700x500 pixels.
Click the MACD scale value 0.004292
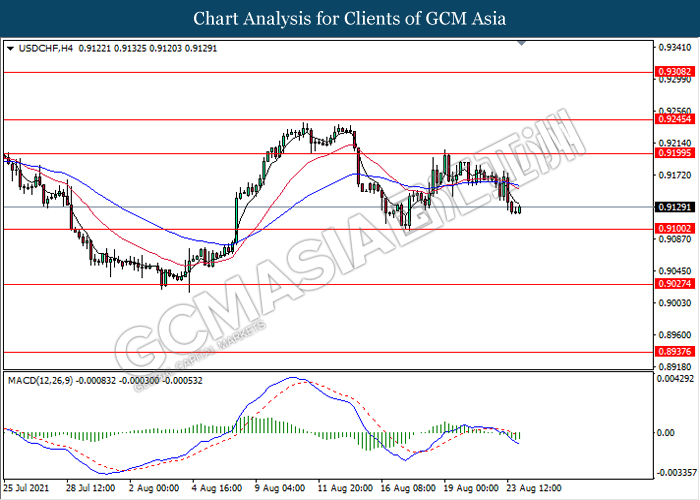676,379
